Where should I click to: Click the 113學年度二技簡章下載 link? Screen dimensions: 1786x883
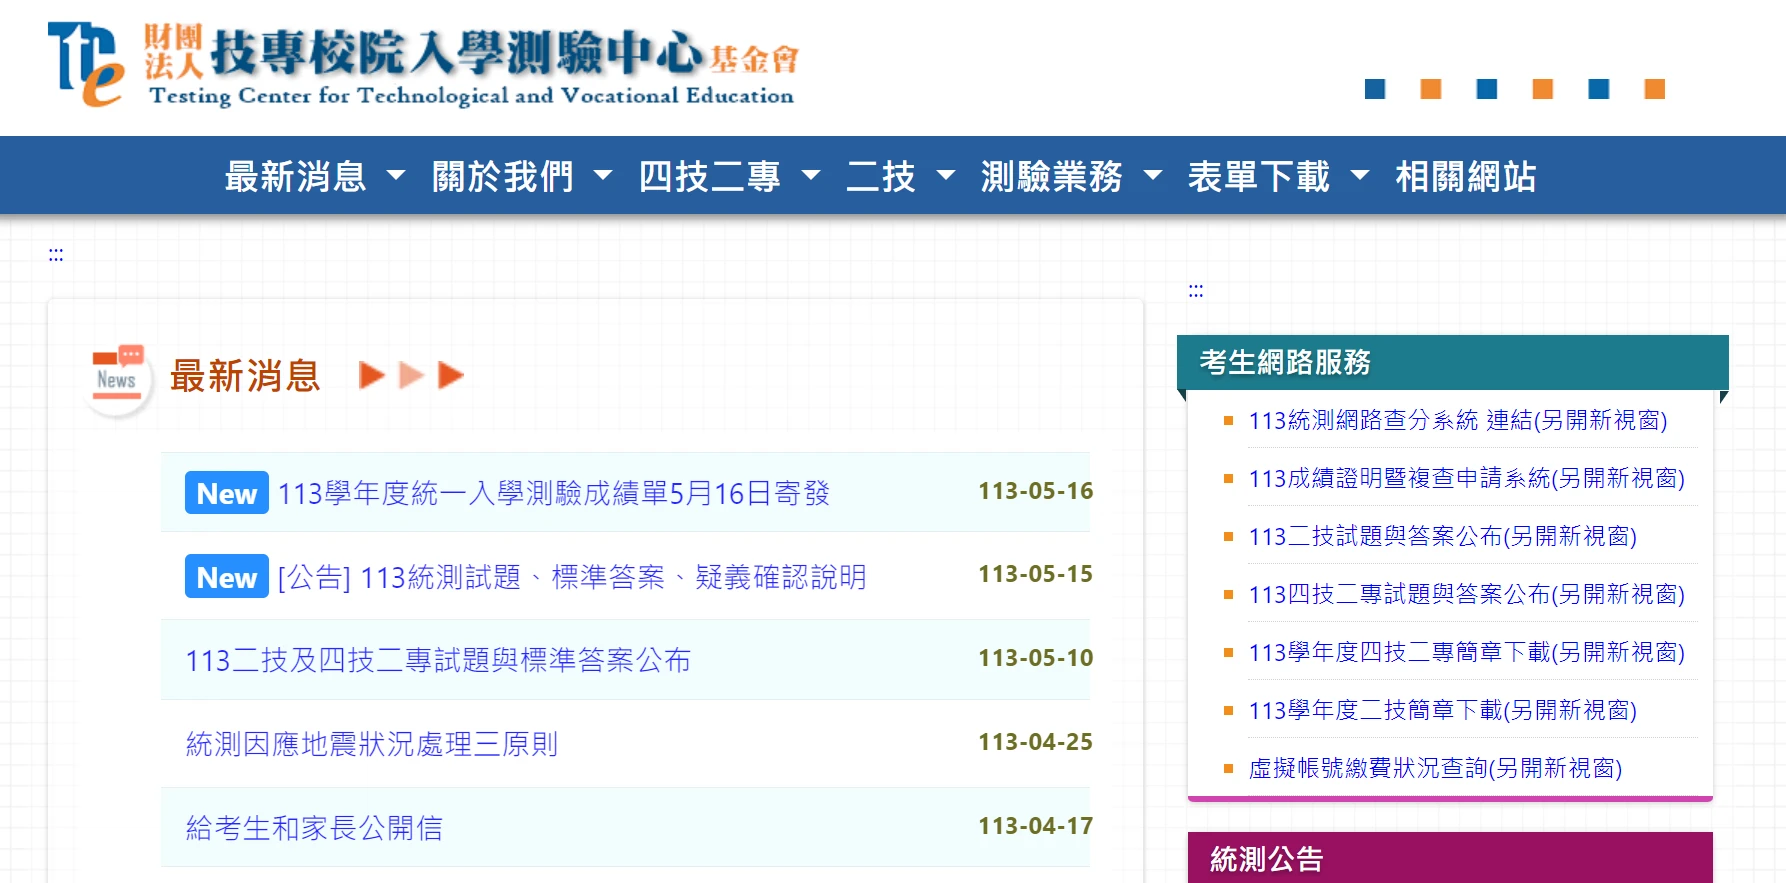pos(1442,710)
